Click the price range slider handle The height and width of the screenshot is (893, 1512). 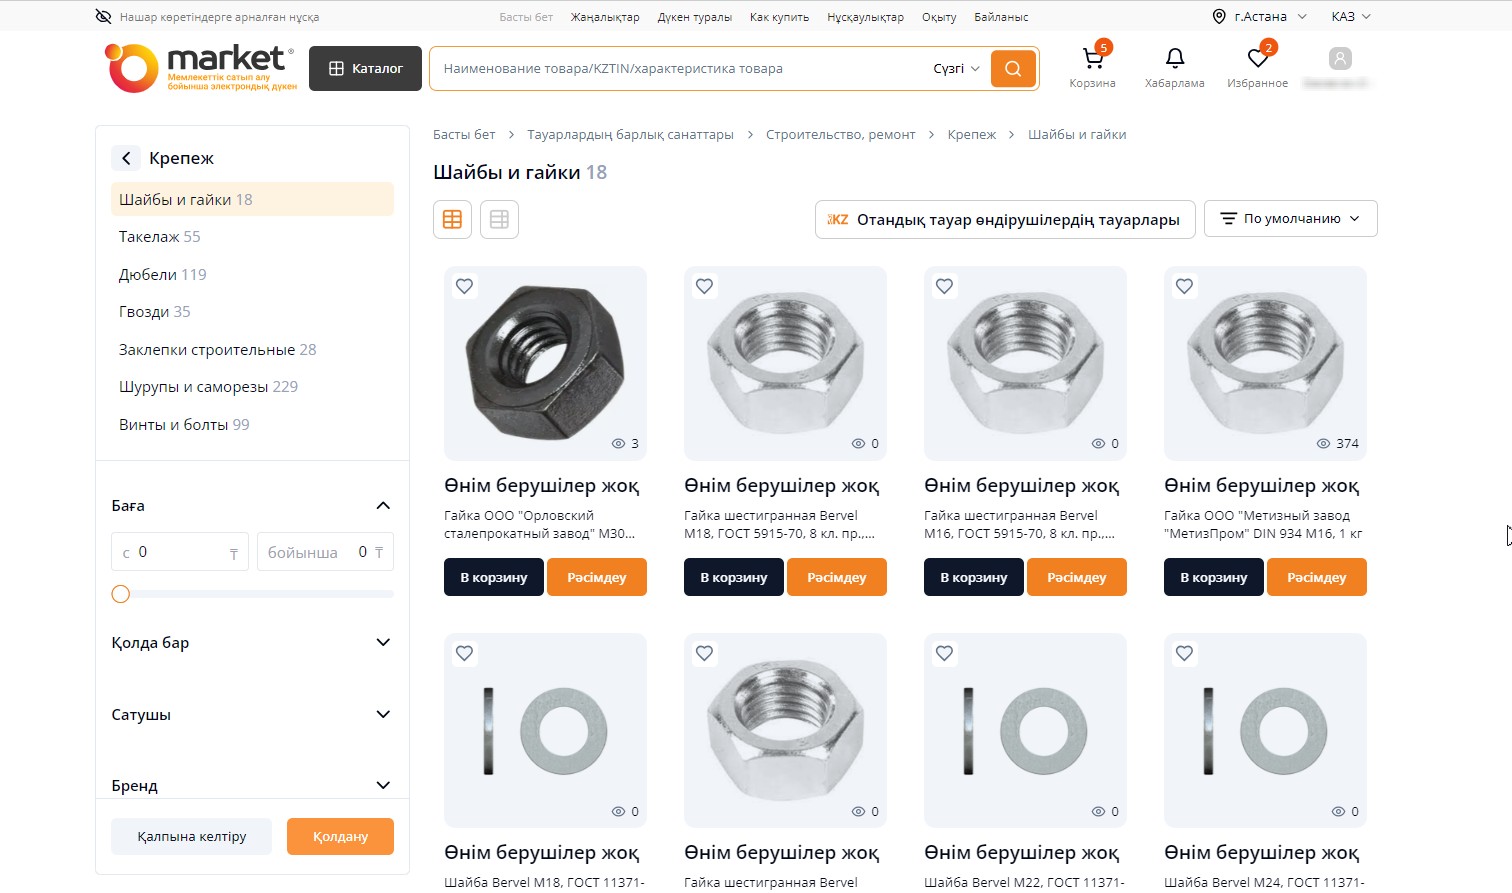pyautogui.click(x=121, y=594)
